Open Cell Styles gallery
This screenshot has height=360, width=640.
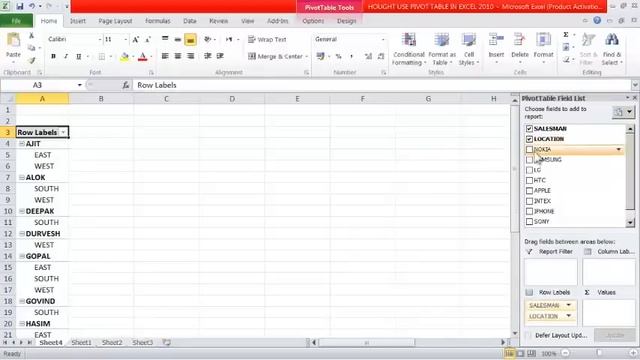tap(469, 50)
